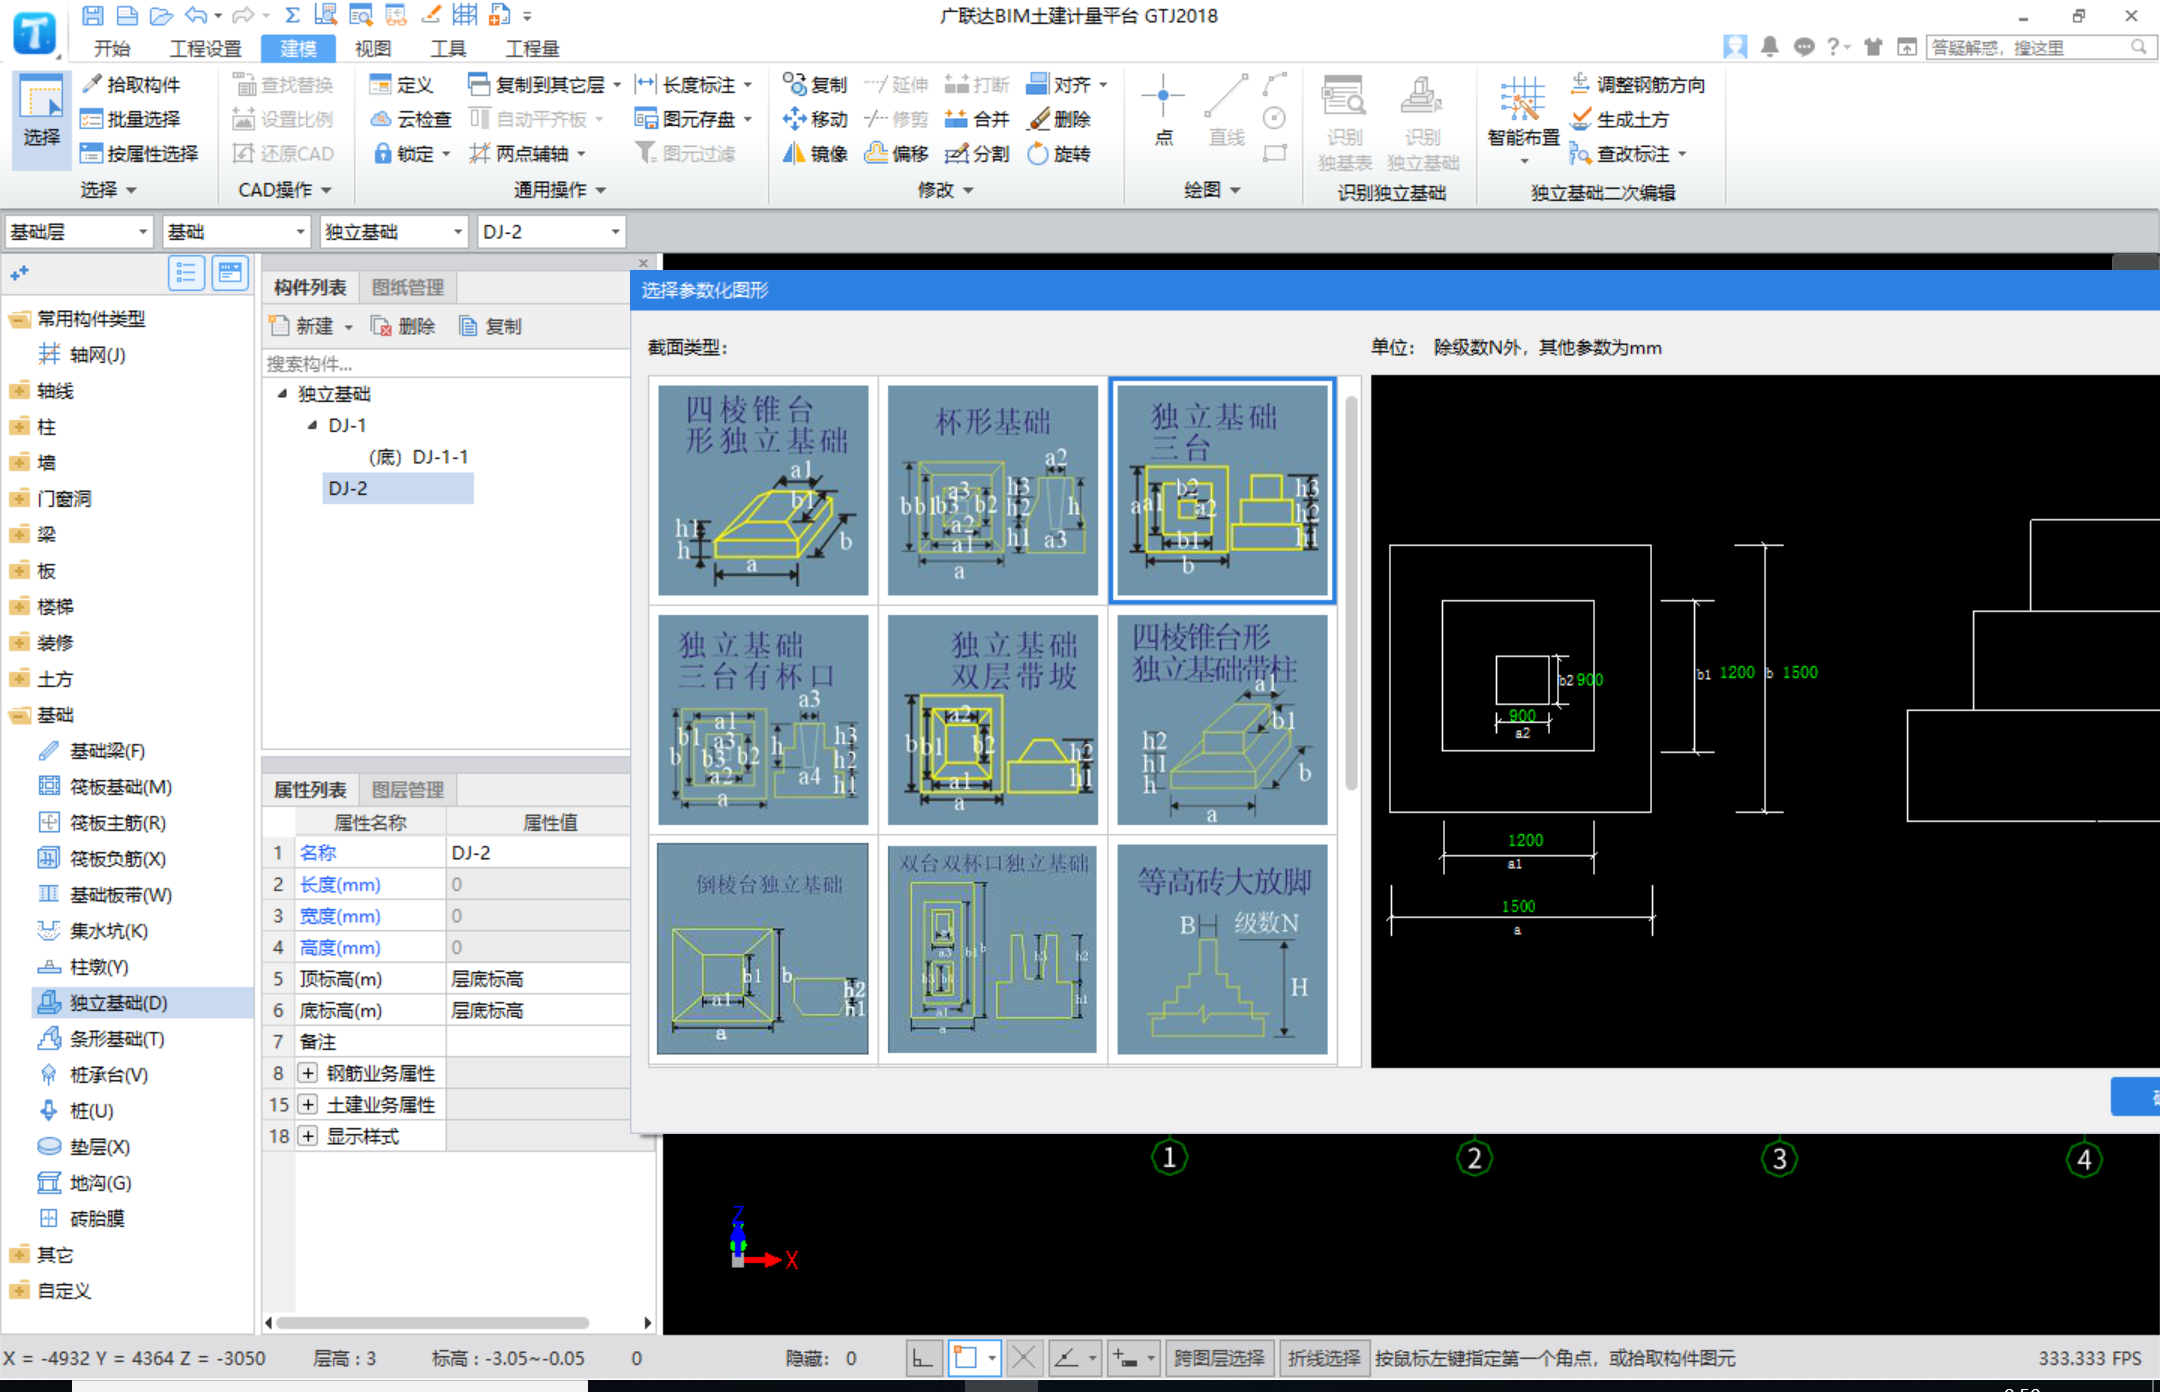
Task: Toggle the orthogonal mode button in the status bar
Action: 922,1358
